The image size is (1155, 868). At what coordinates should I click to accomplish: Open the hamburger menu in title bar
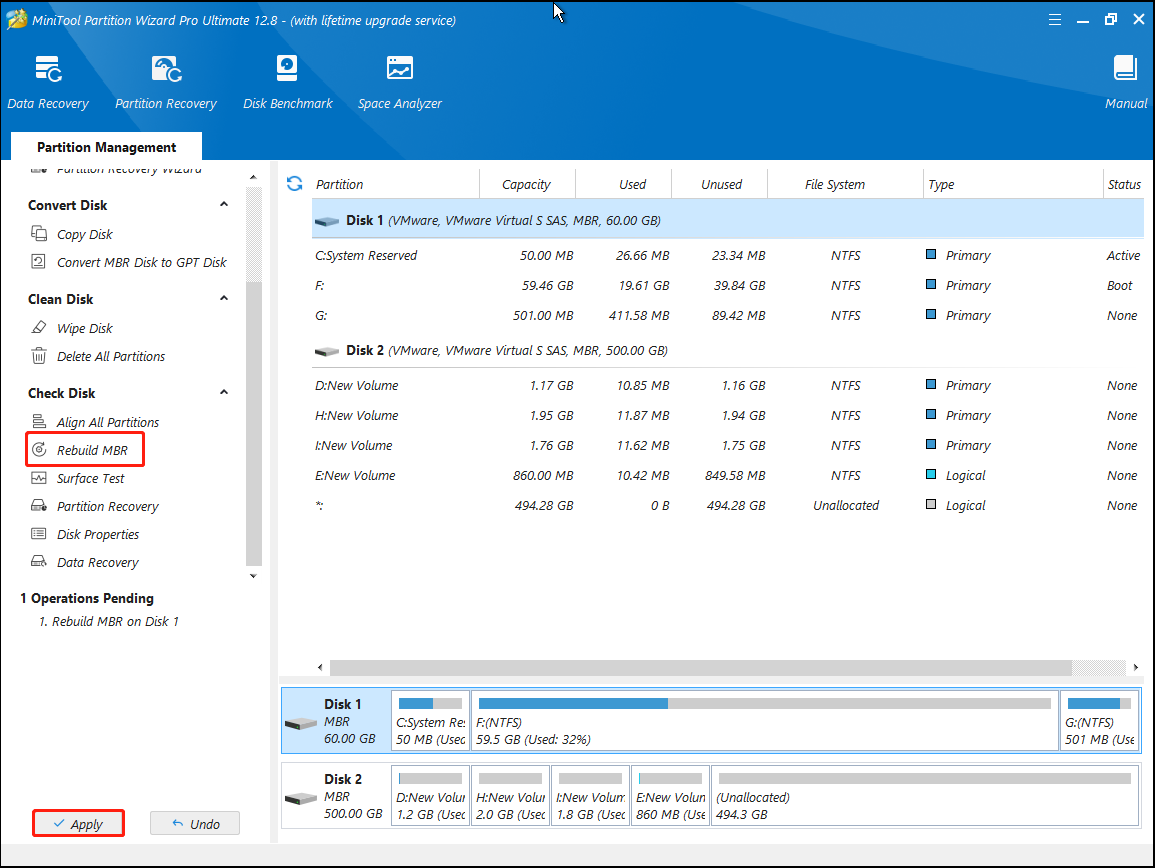(1054, 18)
